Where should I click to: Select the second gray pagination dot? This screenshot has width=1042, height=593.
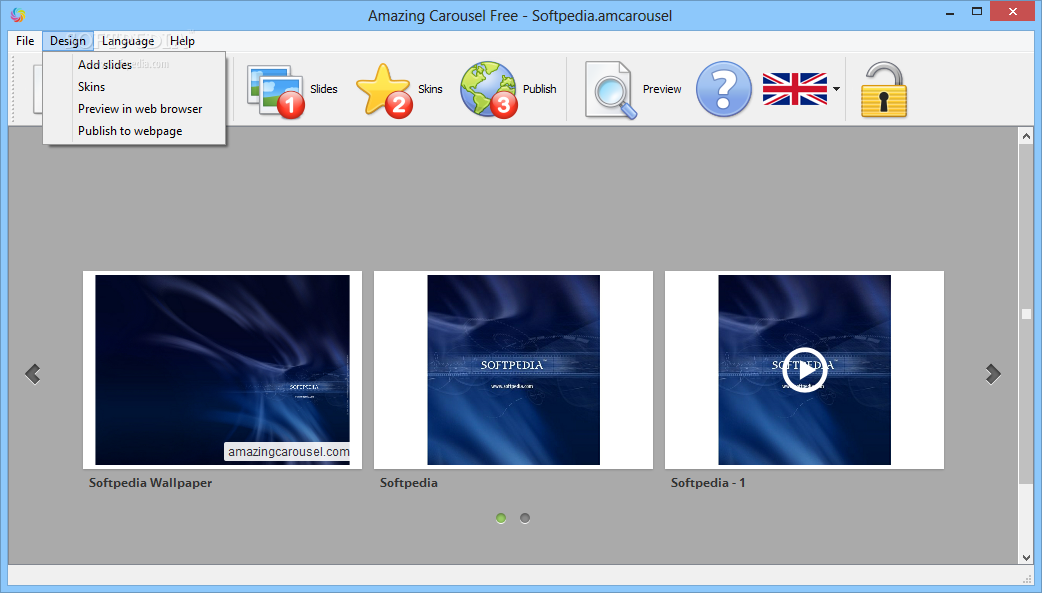click(525, 518)
